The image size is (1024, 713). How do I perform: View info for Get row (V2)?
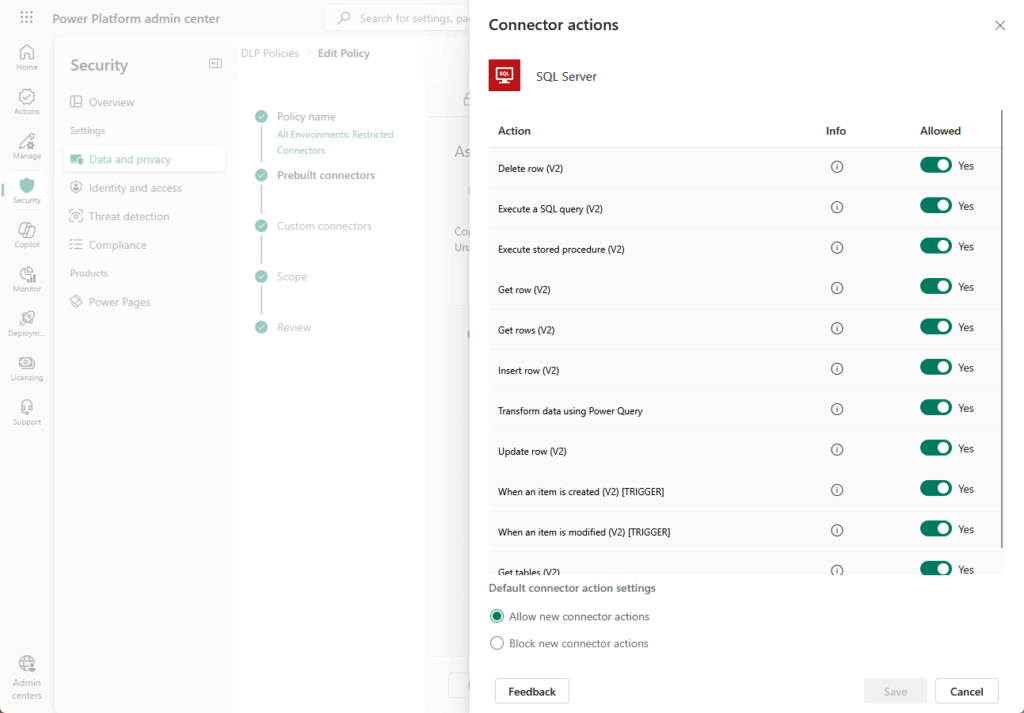pyautogui.click(x=837, y=288)
